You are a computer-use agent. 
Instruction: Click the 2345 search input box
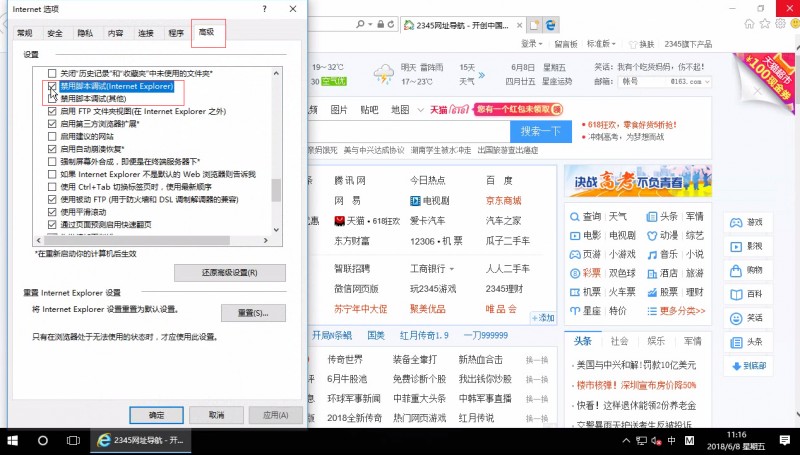(408, 132)
